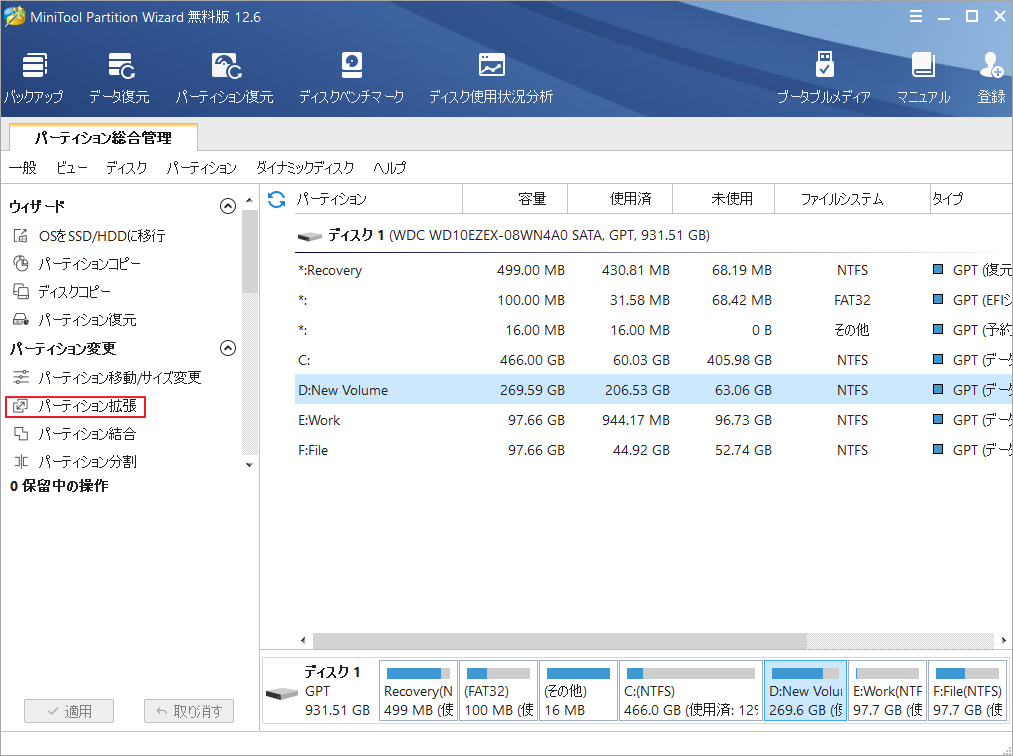Viewport: 1013px width, 756px height.
Task: Sort by タイプ column header
Action: coord(970,199)
